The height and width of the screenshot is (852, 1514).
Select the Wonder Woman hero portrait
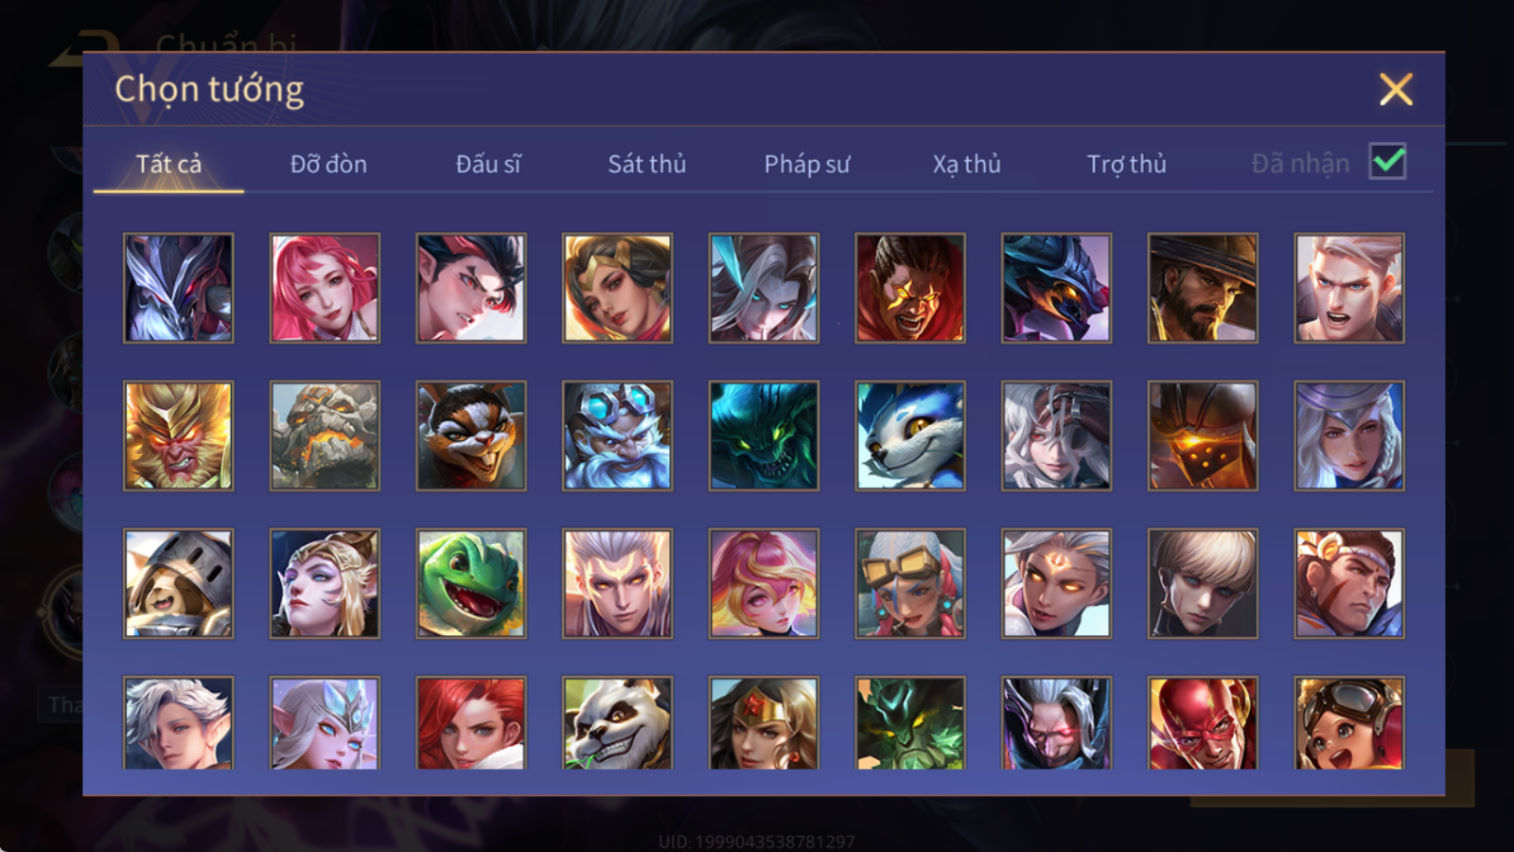(764, 723)
